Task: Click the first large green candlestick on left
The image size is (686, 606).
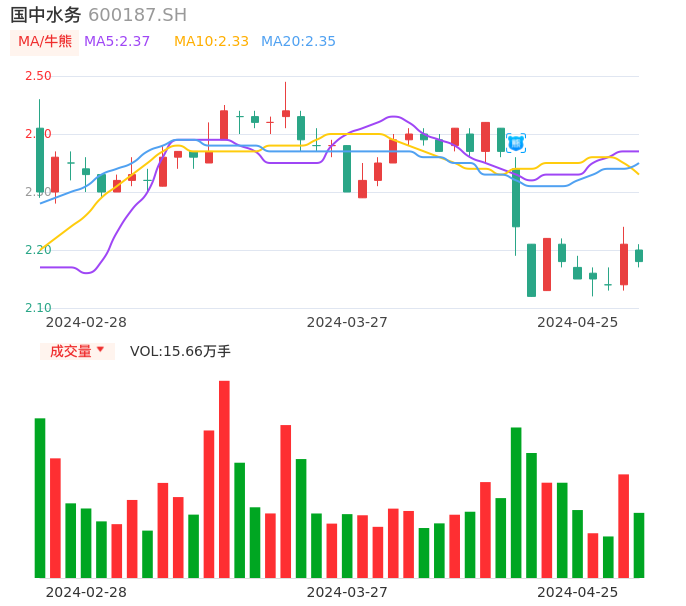Action: (x=40, y=160)
